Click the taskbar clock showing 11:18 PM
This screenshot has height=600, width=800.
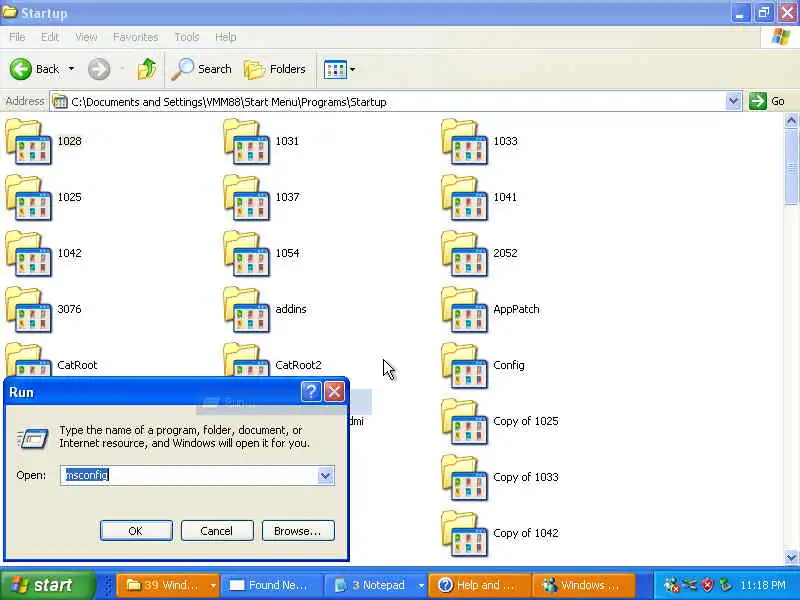click(x=763, y=585)
